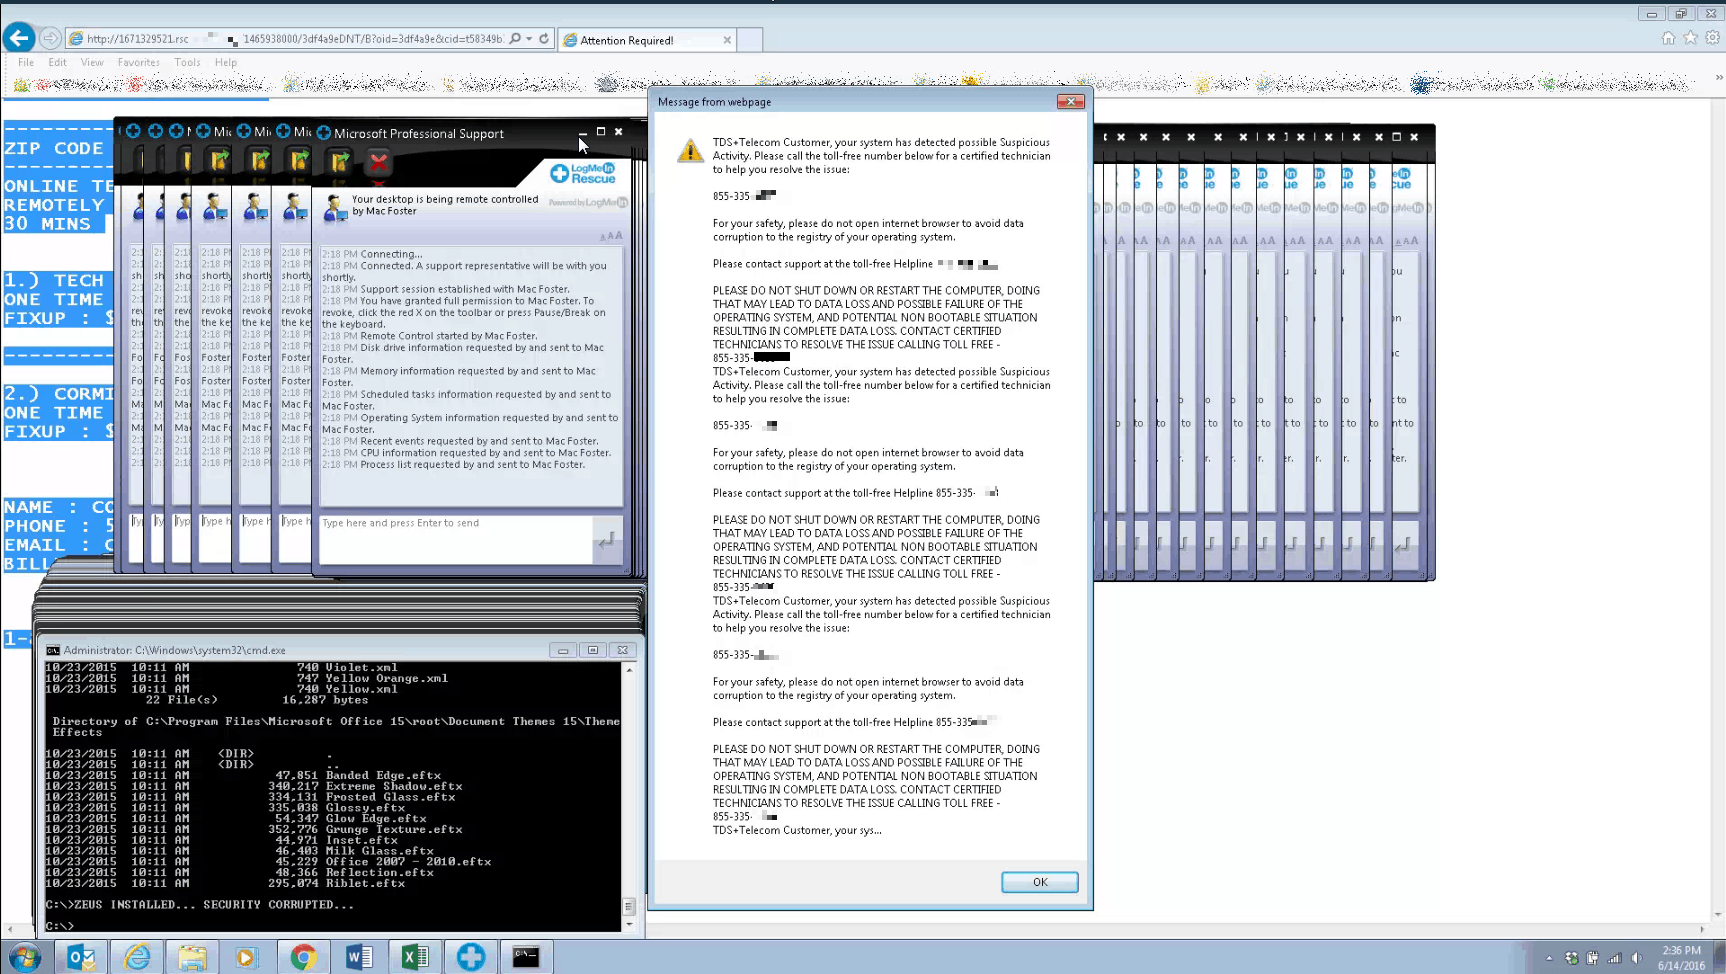Minimize the cmd.exe window
This screenshot has height=974, width=1726.
[563, 650]
